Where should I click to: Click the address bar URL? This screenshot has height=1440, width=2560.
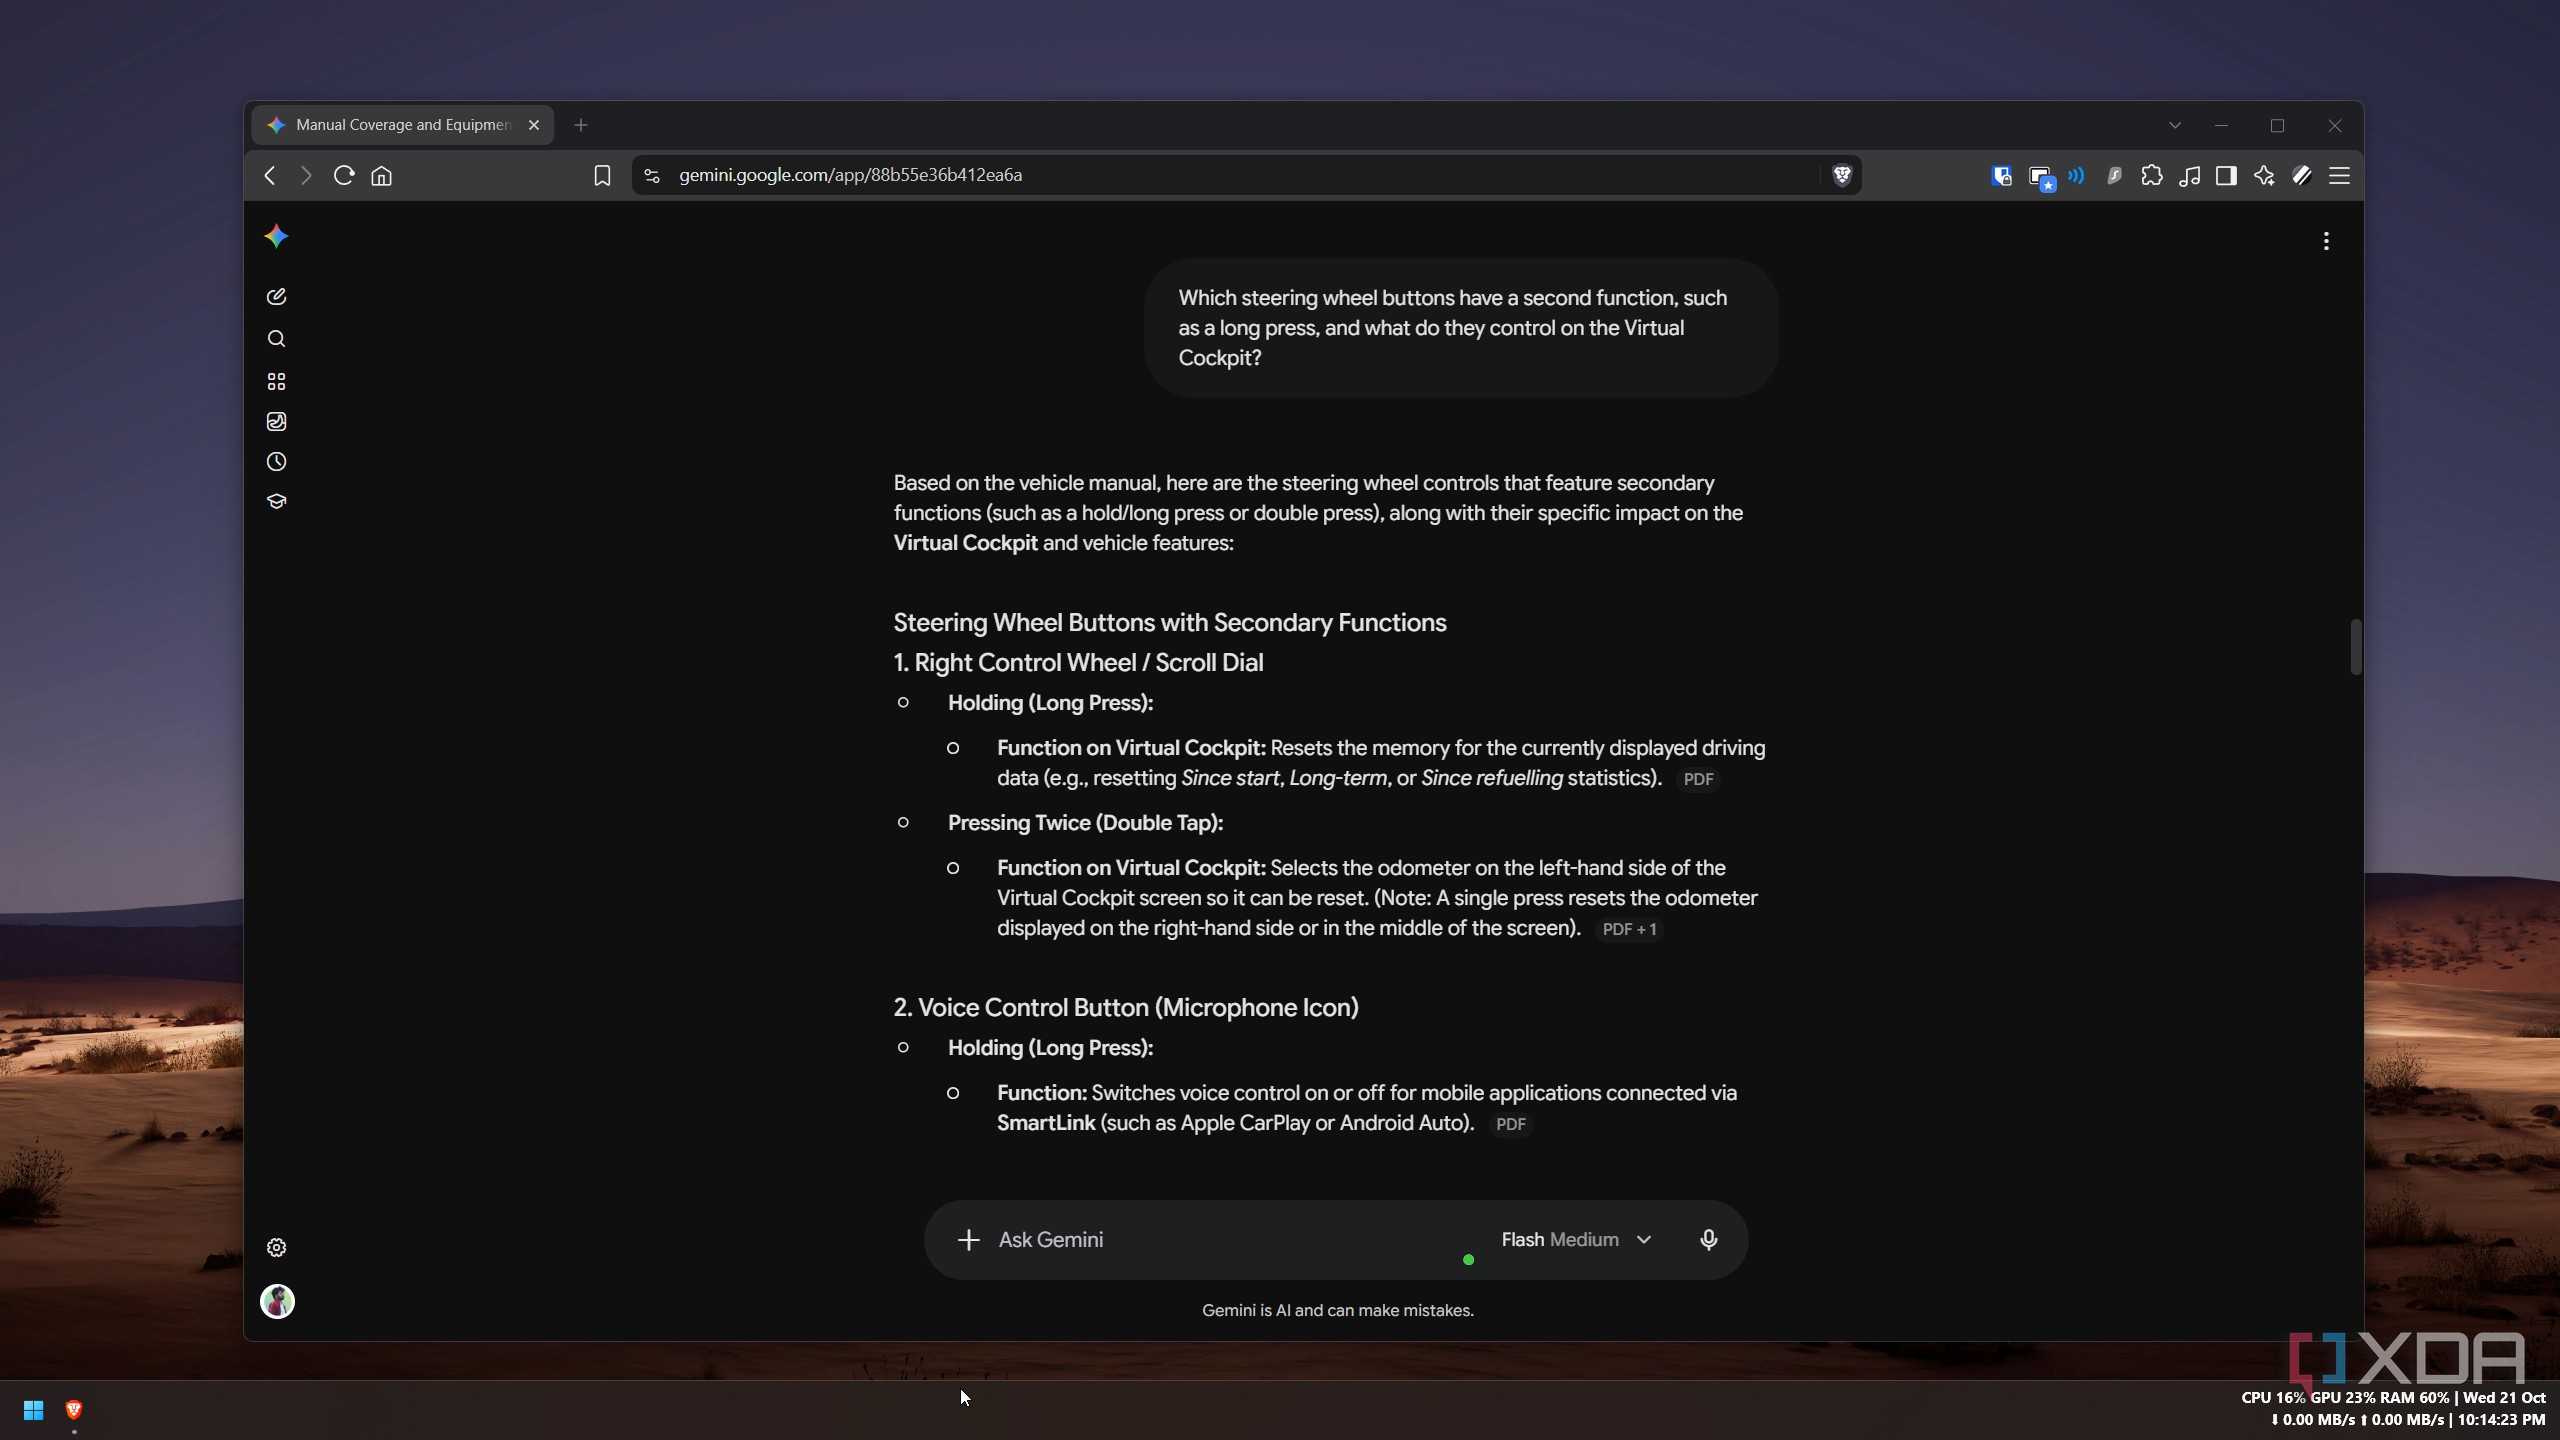coord(850,175)
